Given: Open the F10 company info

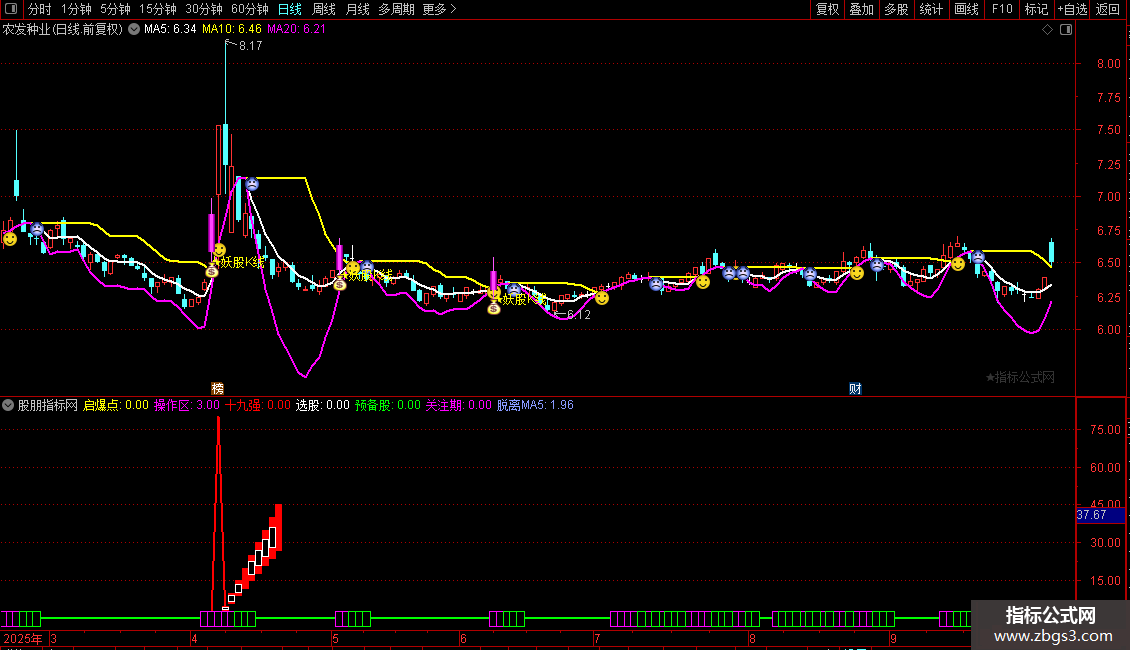Looking at the screenshot, I should click(x=1001, y=9).
